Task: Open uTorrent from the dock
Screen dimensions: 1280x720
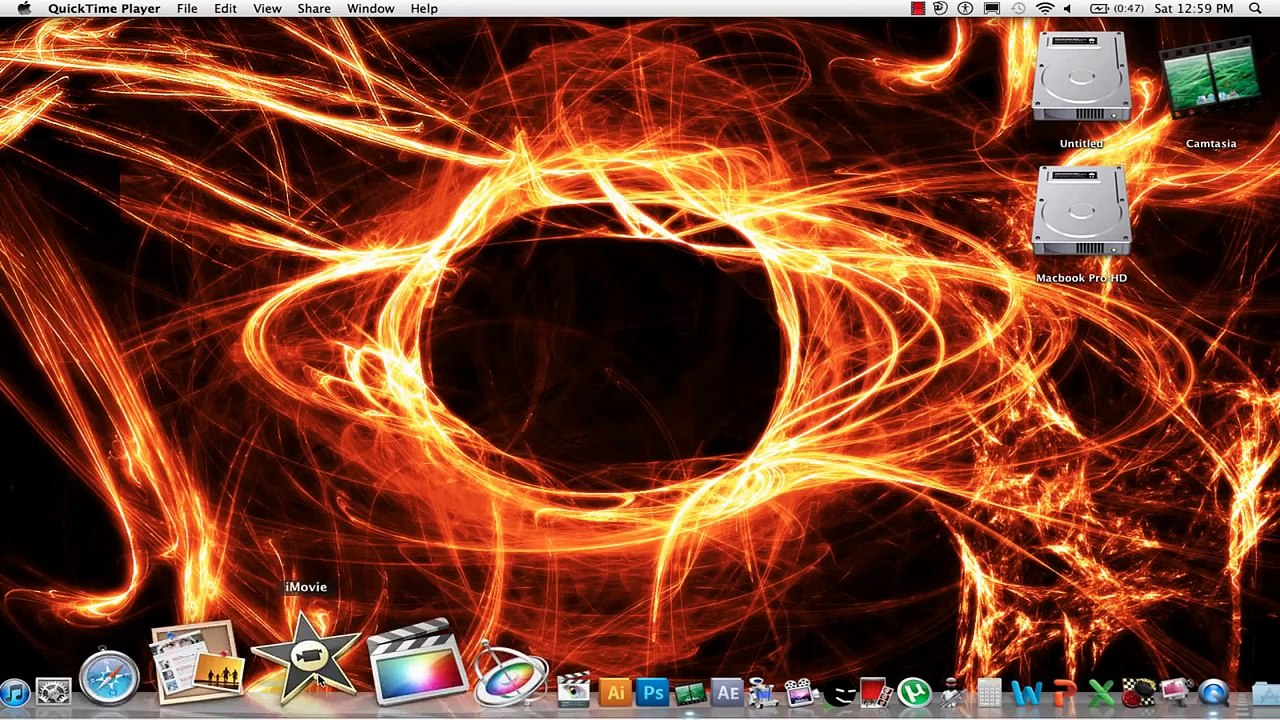Action: (913, 691)
